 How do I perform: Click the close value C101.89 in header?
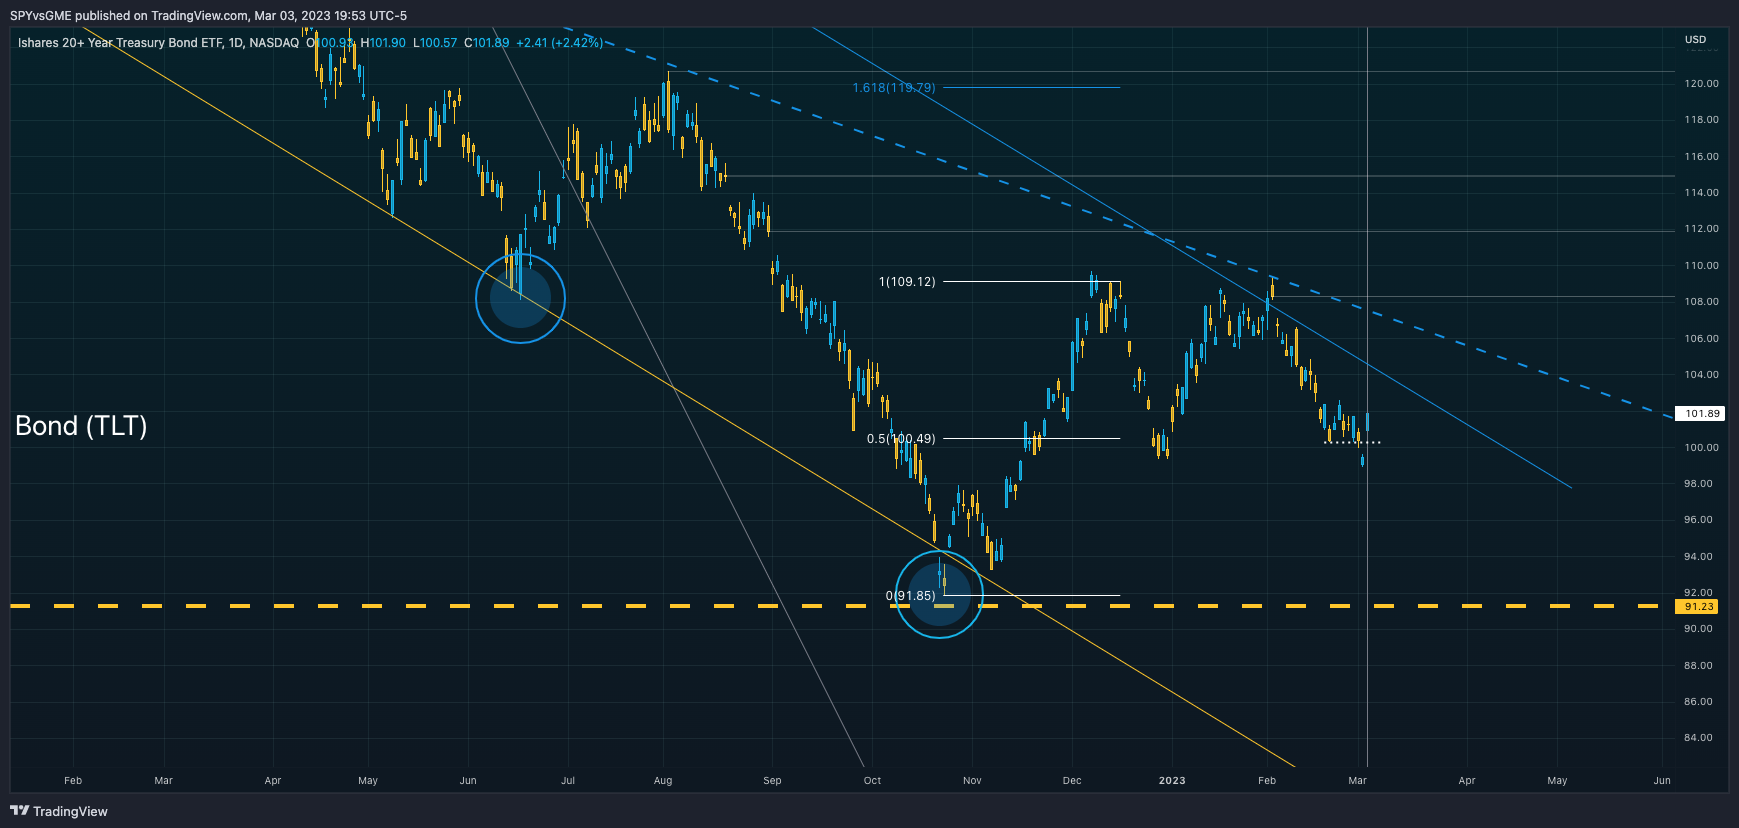(x=487, y=43)
